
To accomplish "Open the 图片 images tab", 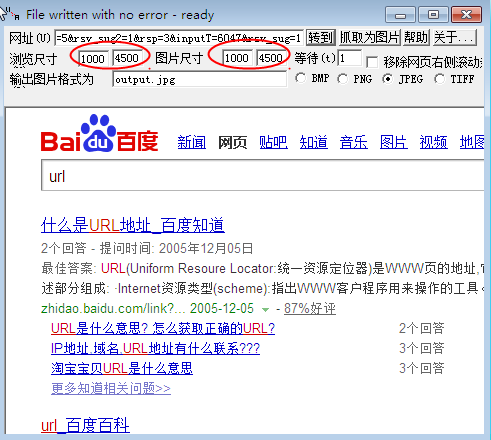I will pyautogui.click(x=394, y=142).
